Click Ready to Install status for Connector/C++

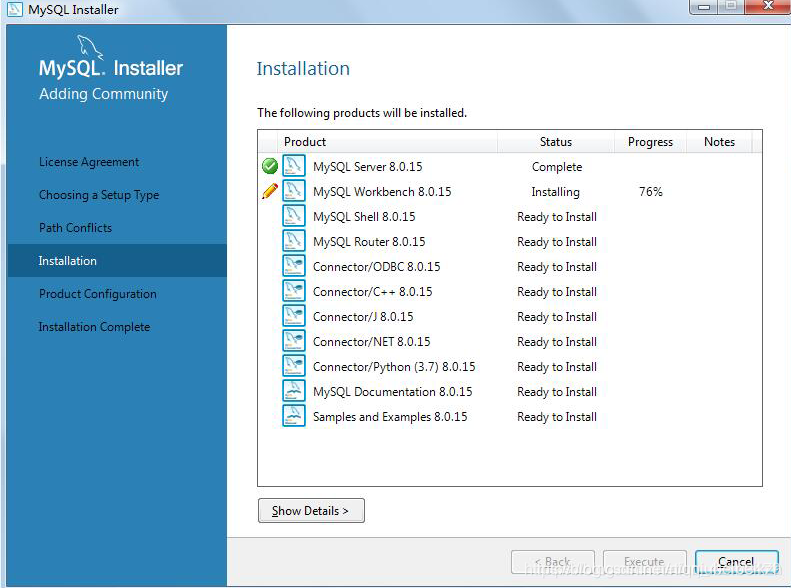tap(557, 291)
